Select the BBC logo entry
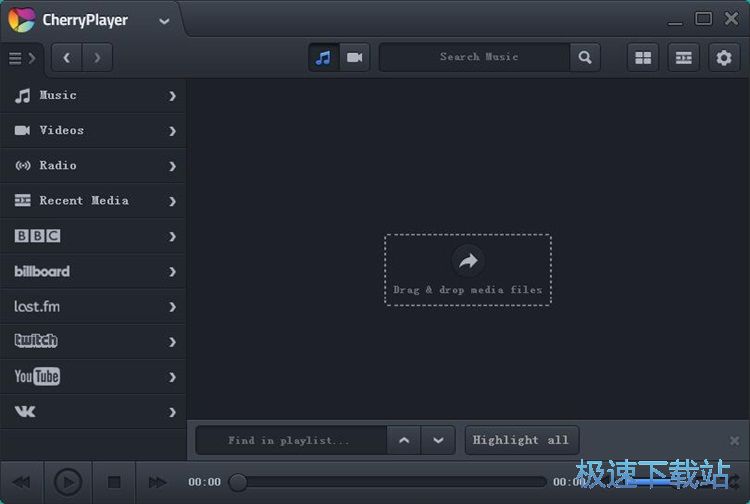750x504 pixels. coord(37,236)
